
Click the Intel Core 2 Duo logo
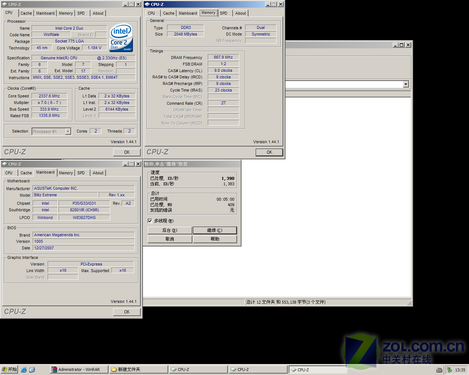tap(122, 37)
